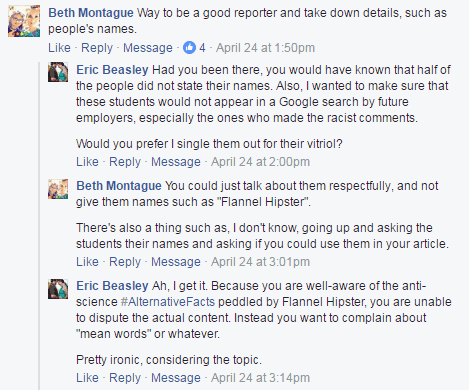Like Eric Beasley's 2:00pm reply
This screenshot has width=469, height=390.
pos(87,162)
